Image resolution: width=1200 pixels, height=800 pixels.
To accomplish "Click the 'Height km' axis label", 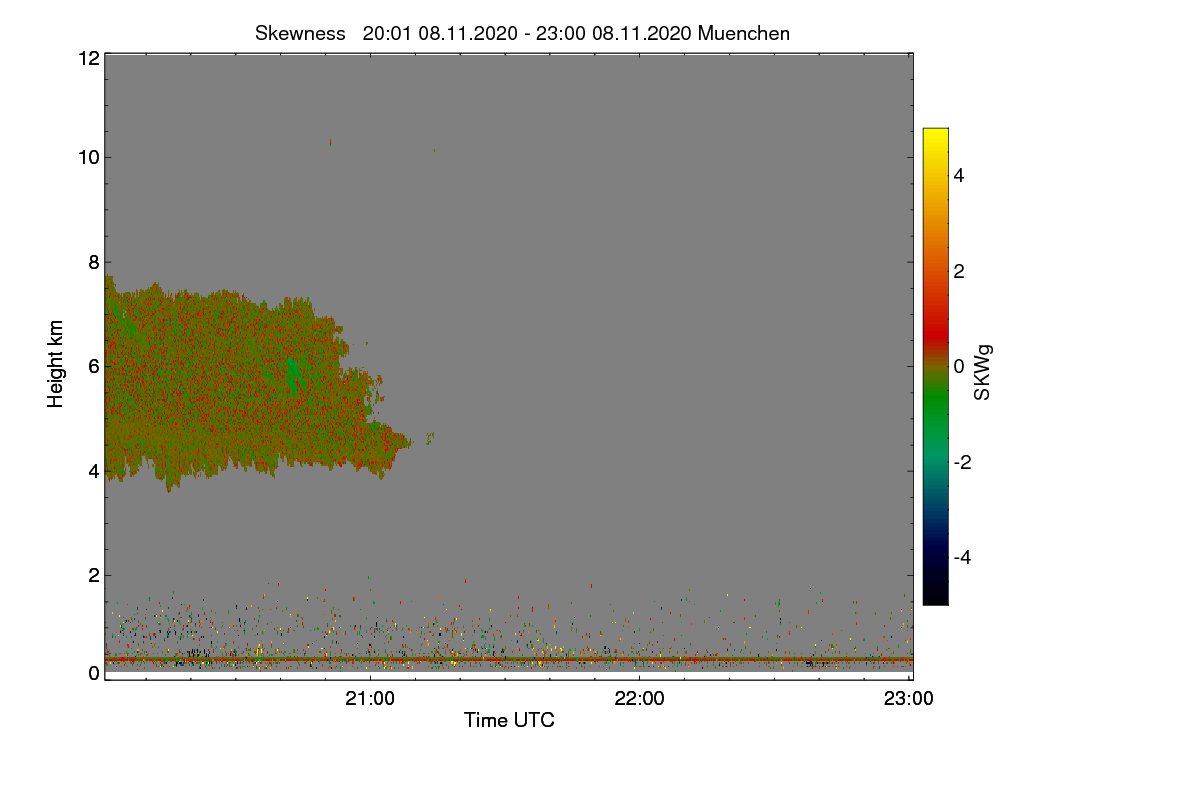I will [x=56, y=364].
